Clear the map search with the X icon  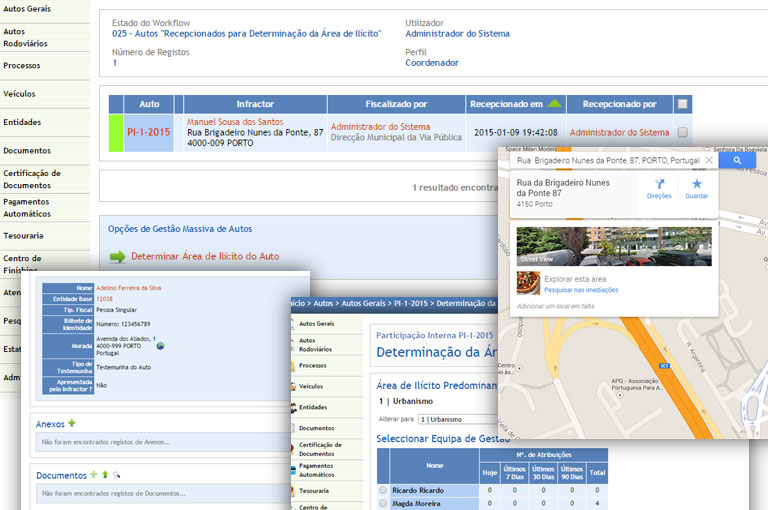[709, 160]
